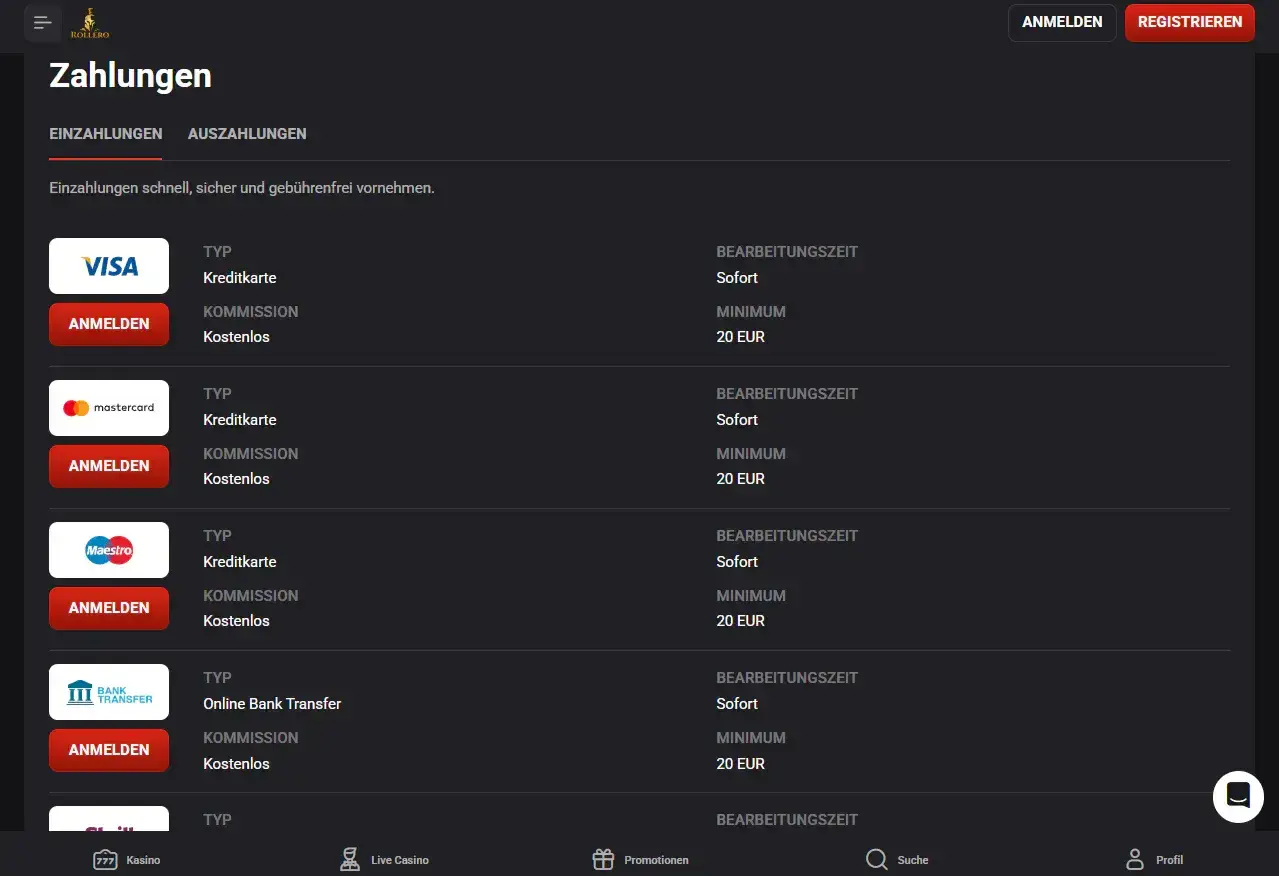Screen dimensions: 1279x876
Task: Open the live chat bubble
Action: click(1238, 796)
